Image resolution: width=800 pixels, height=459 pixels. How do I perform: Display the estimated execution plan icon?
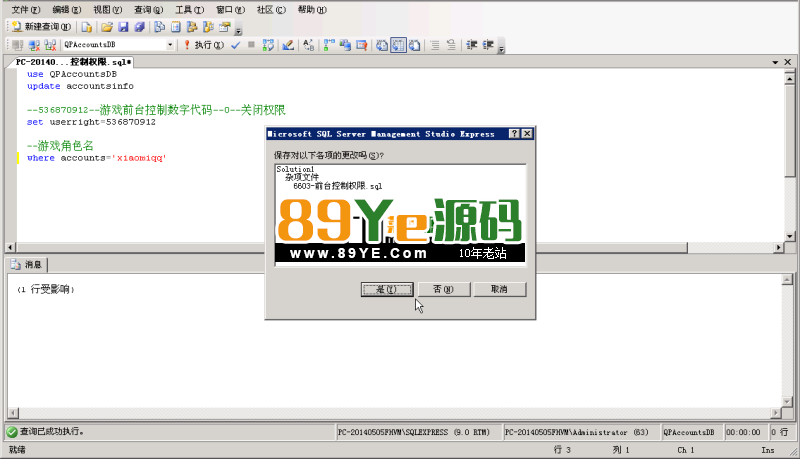[x=268, y=45]
